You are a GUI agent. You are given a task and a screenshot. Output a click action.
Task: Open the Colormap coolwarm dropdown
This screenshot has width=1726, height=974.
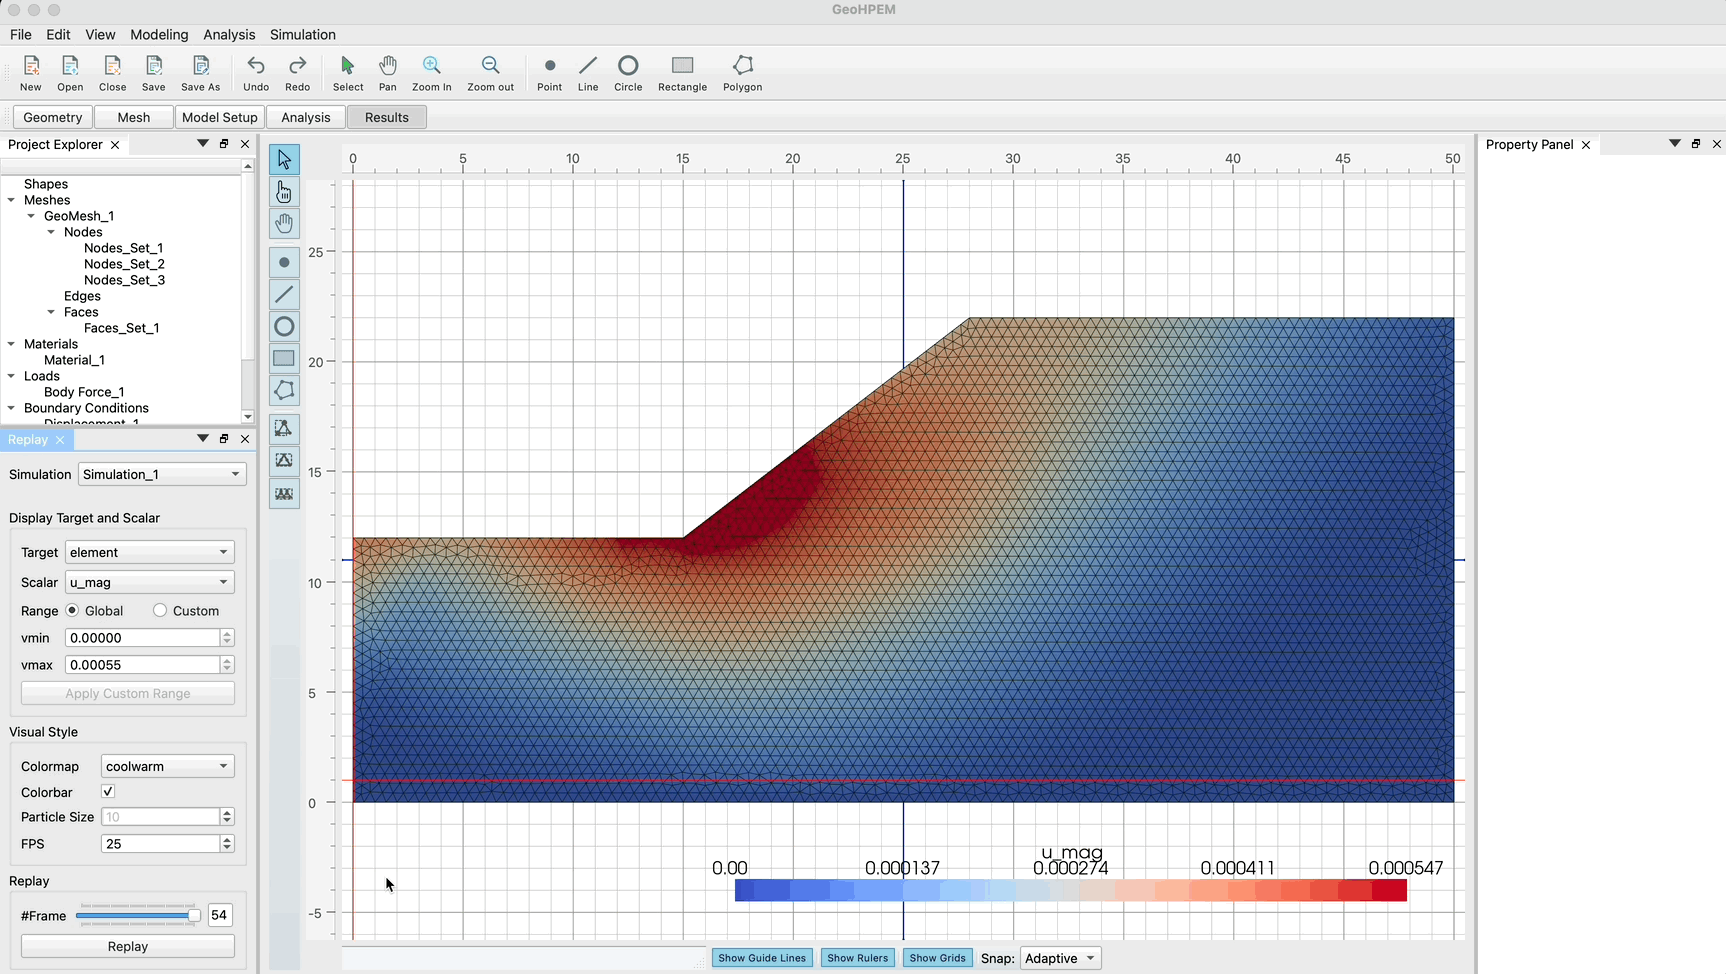(167, 767)
